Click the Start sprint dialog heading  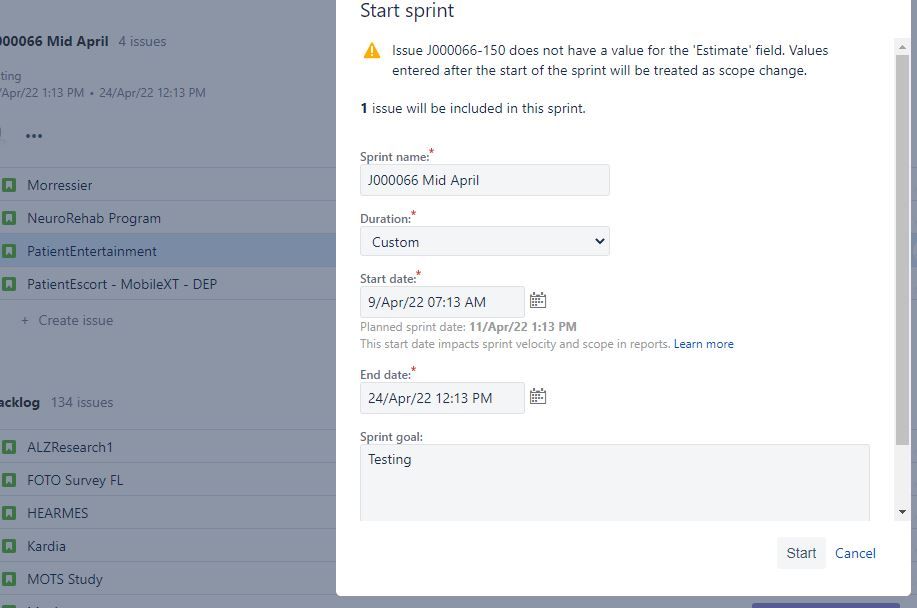(x=407, y=11)
